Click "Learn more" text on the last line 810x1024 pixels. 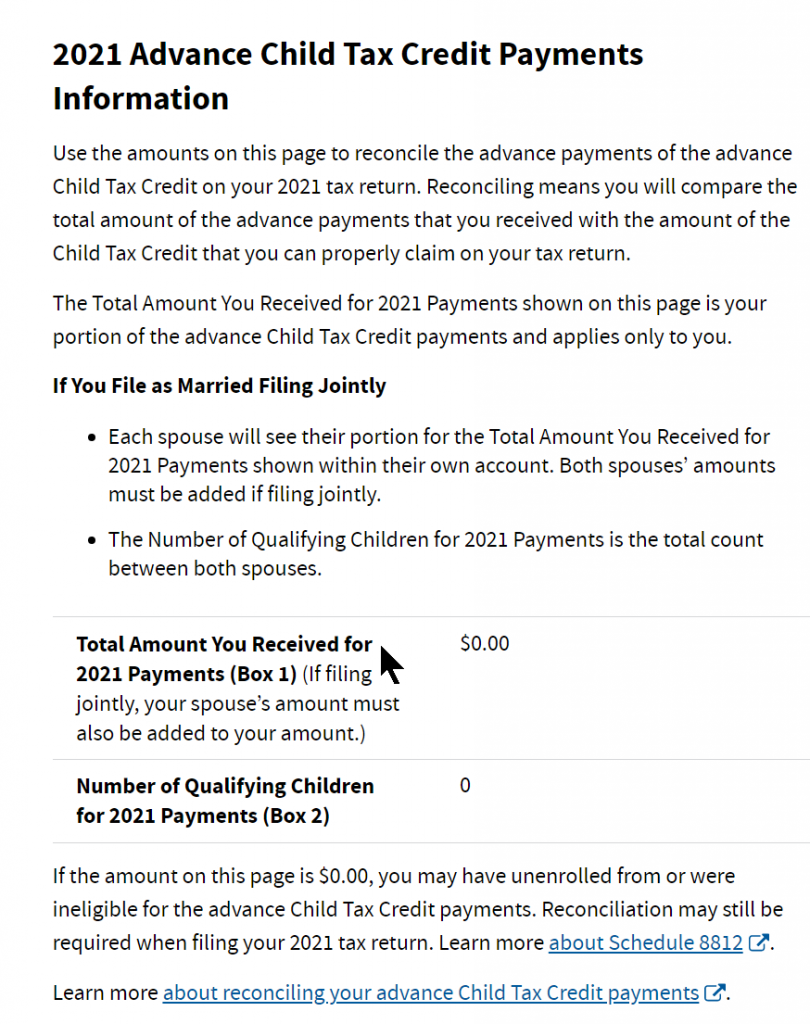105,993
